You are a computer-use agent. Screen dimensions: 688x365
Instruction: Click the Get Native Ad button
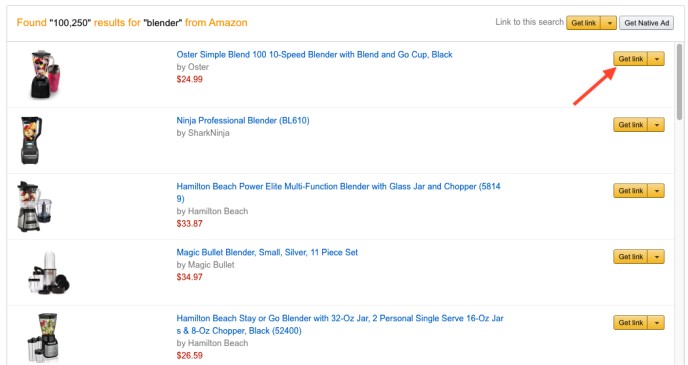(x=646, y=23)
